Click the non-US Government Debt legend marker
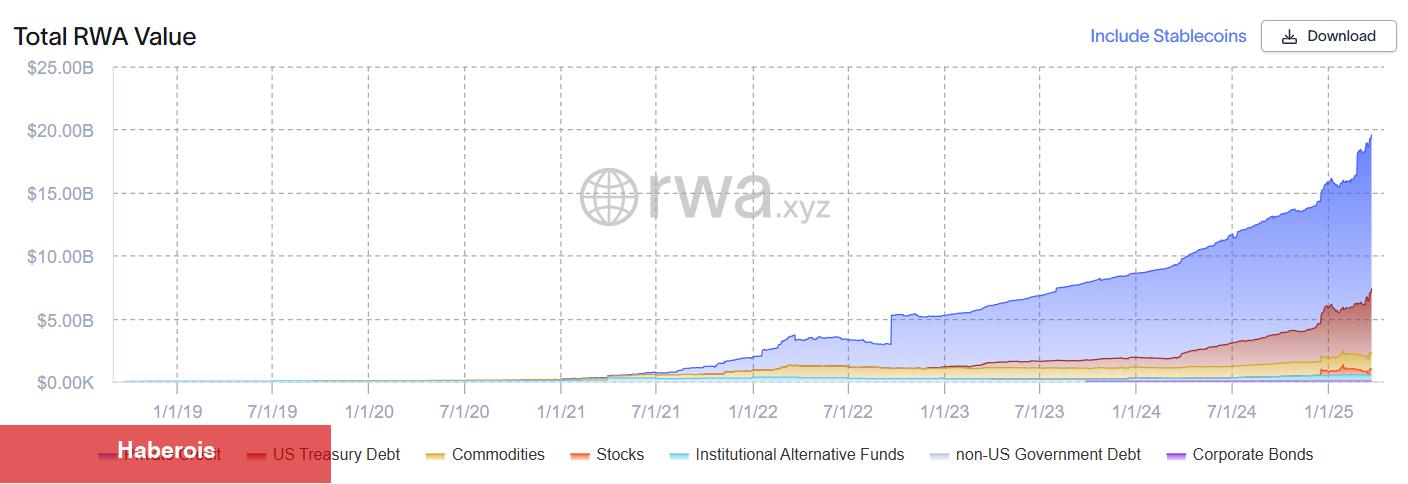Image resolution: width=1408 pixels, height=484 pixels. 938,456
